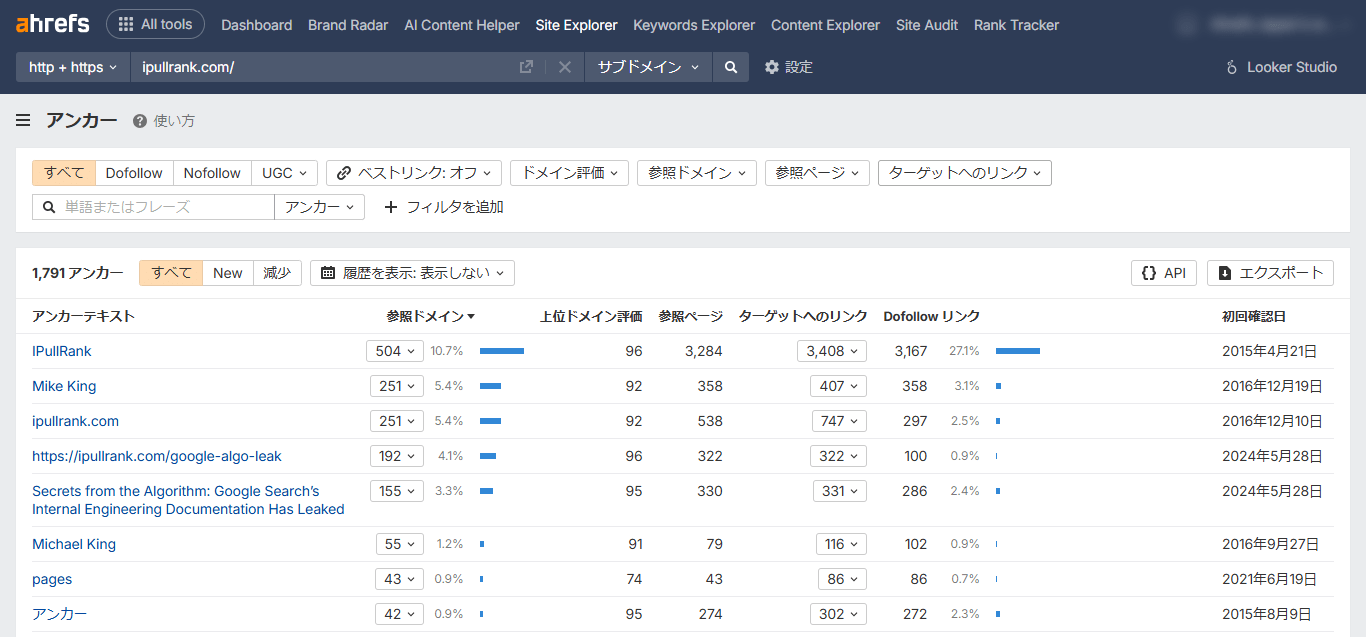Click the search magnifier to run analysis
Image resolution: width=1366 pixels, height=637 pixels.
[730, 67]
